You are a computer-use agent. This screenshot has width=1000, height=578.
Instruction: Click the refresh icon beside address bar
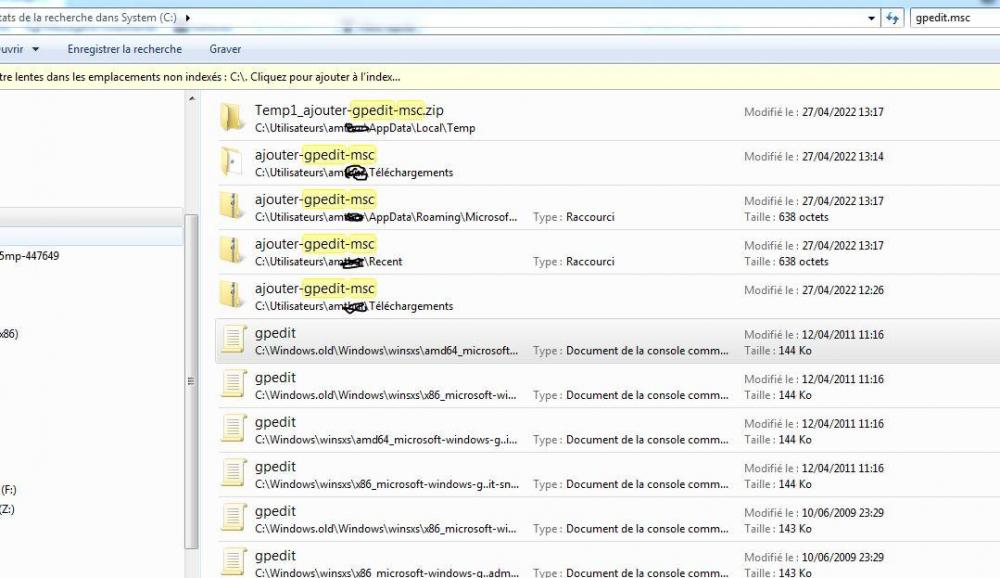893,18
